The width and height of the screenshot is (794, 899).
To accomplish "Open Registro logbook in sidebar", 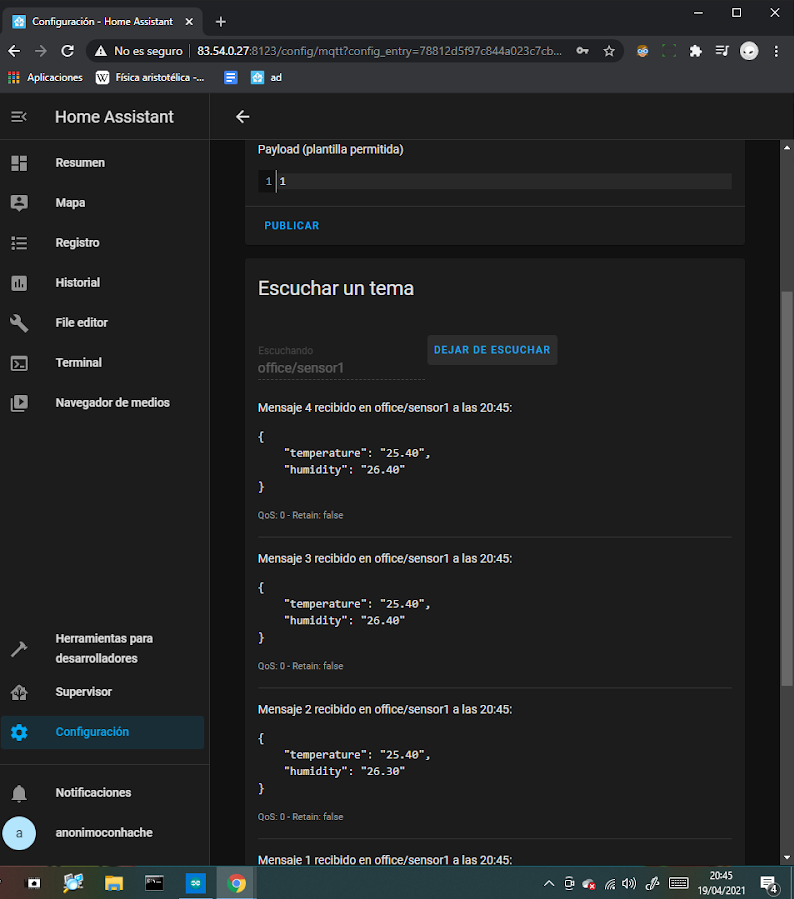I will point(77,243).
